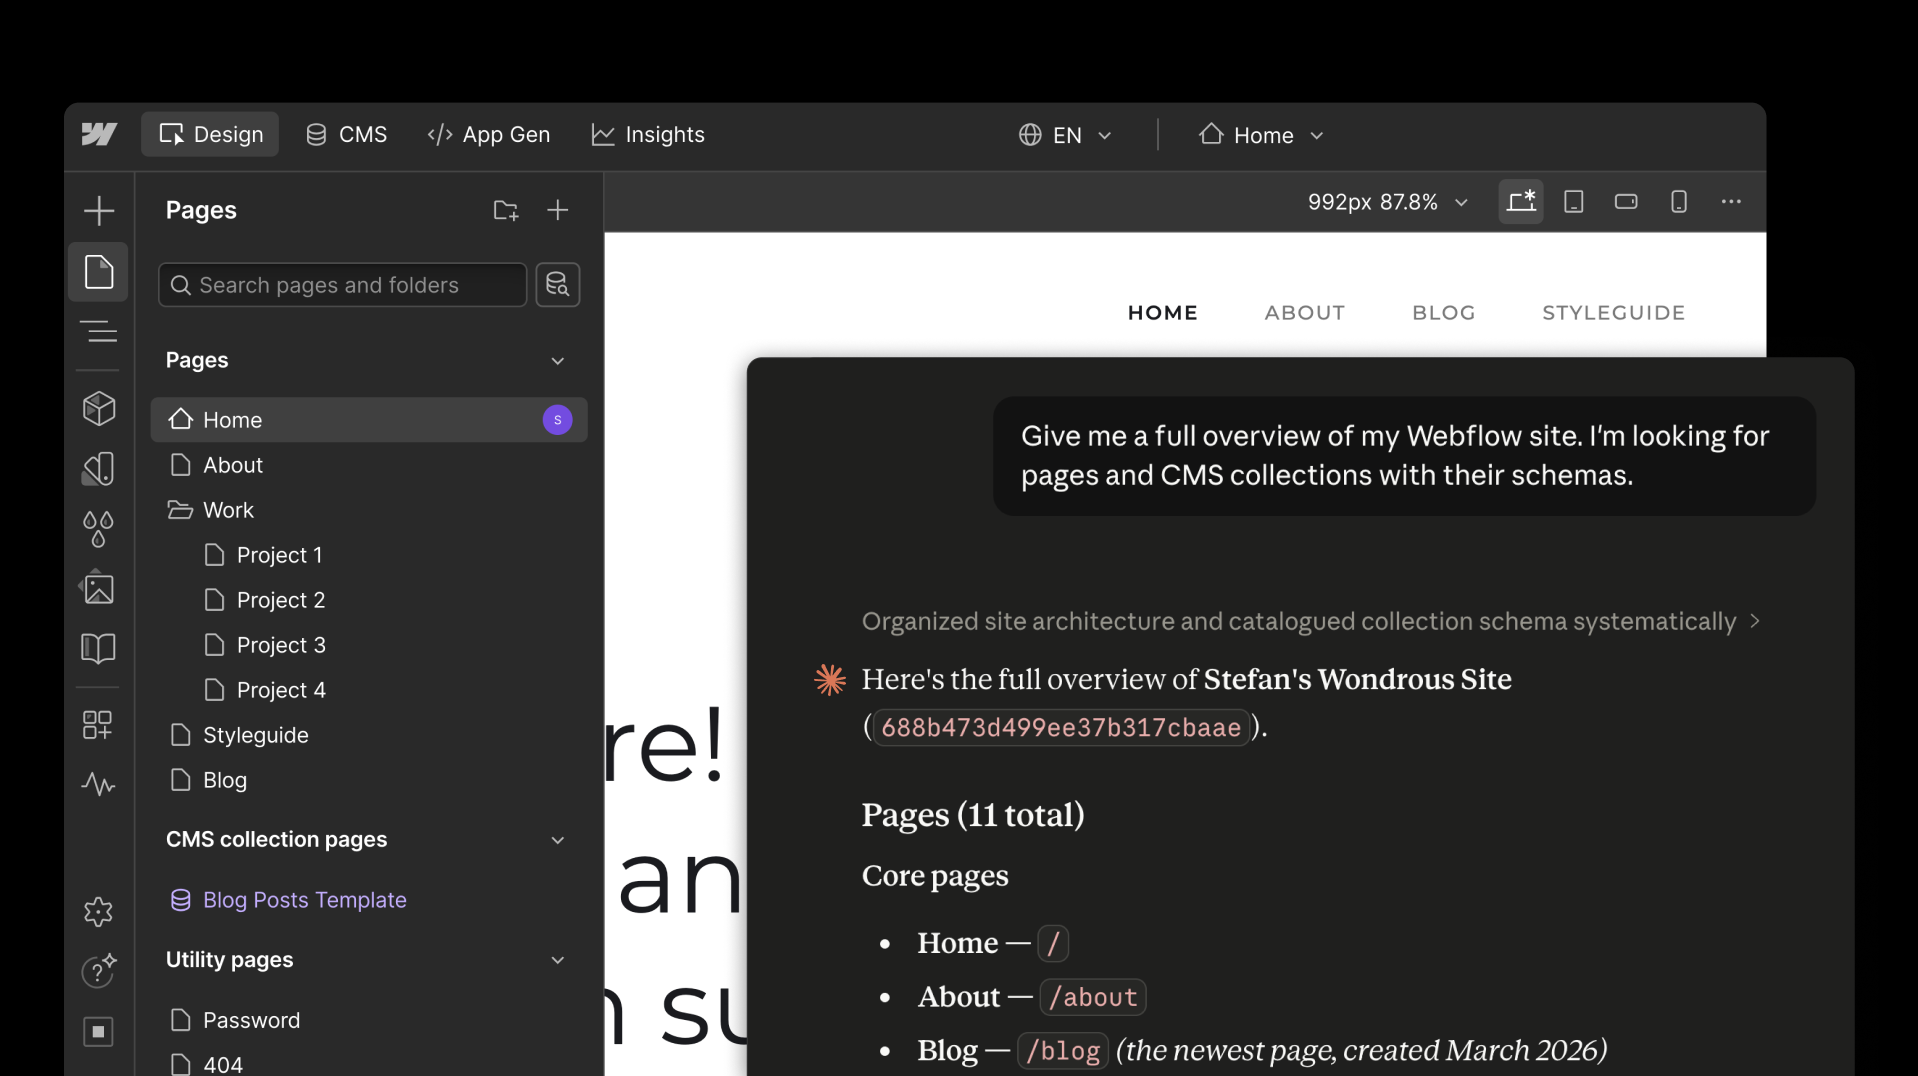Click the purple S avatar on Home

coord(558,420)
